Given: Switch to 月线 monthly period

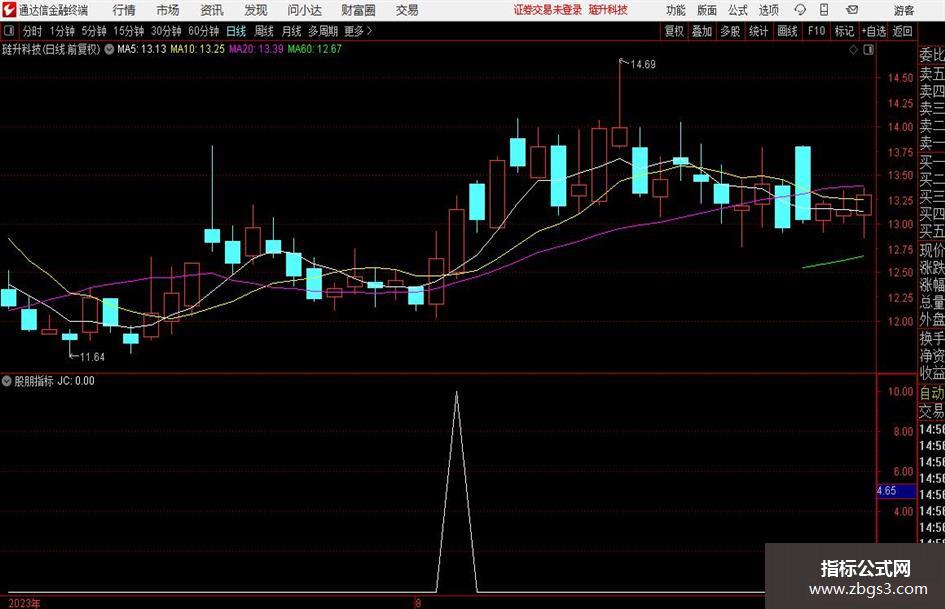Looking at the screenshot, I should 291,31.
